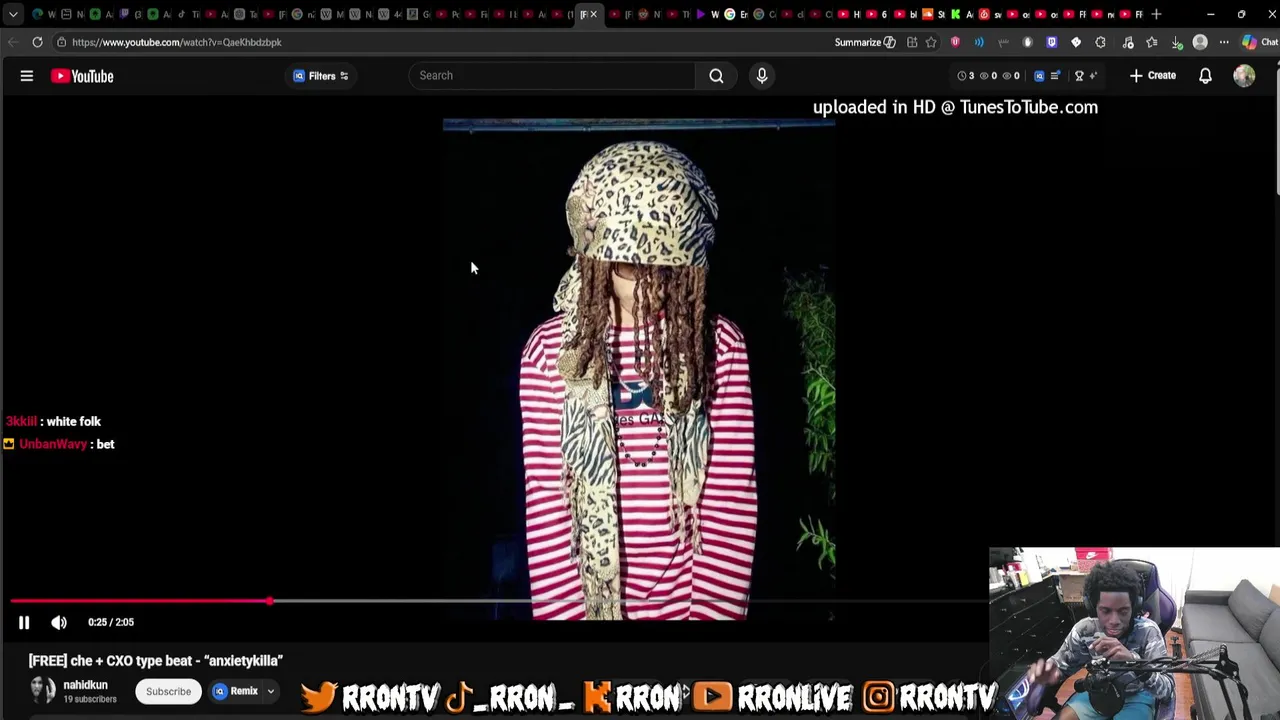The height and width of the screenshot is (720, 1280).
Task: Open a new browser tab plus
Action: click(x=1156, y=14)
